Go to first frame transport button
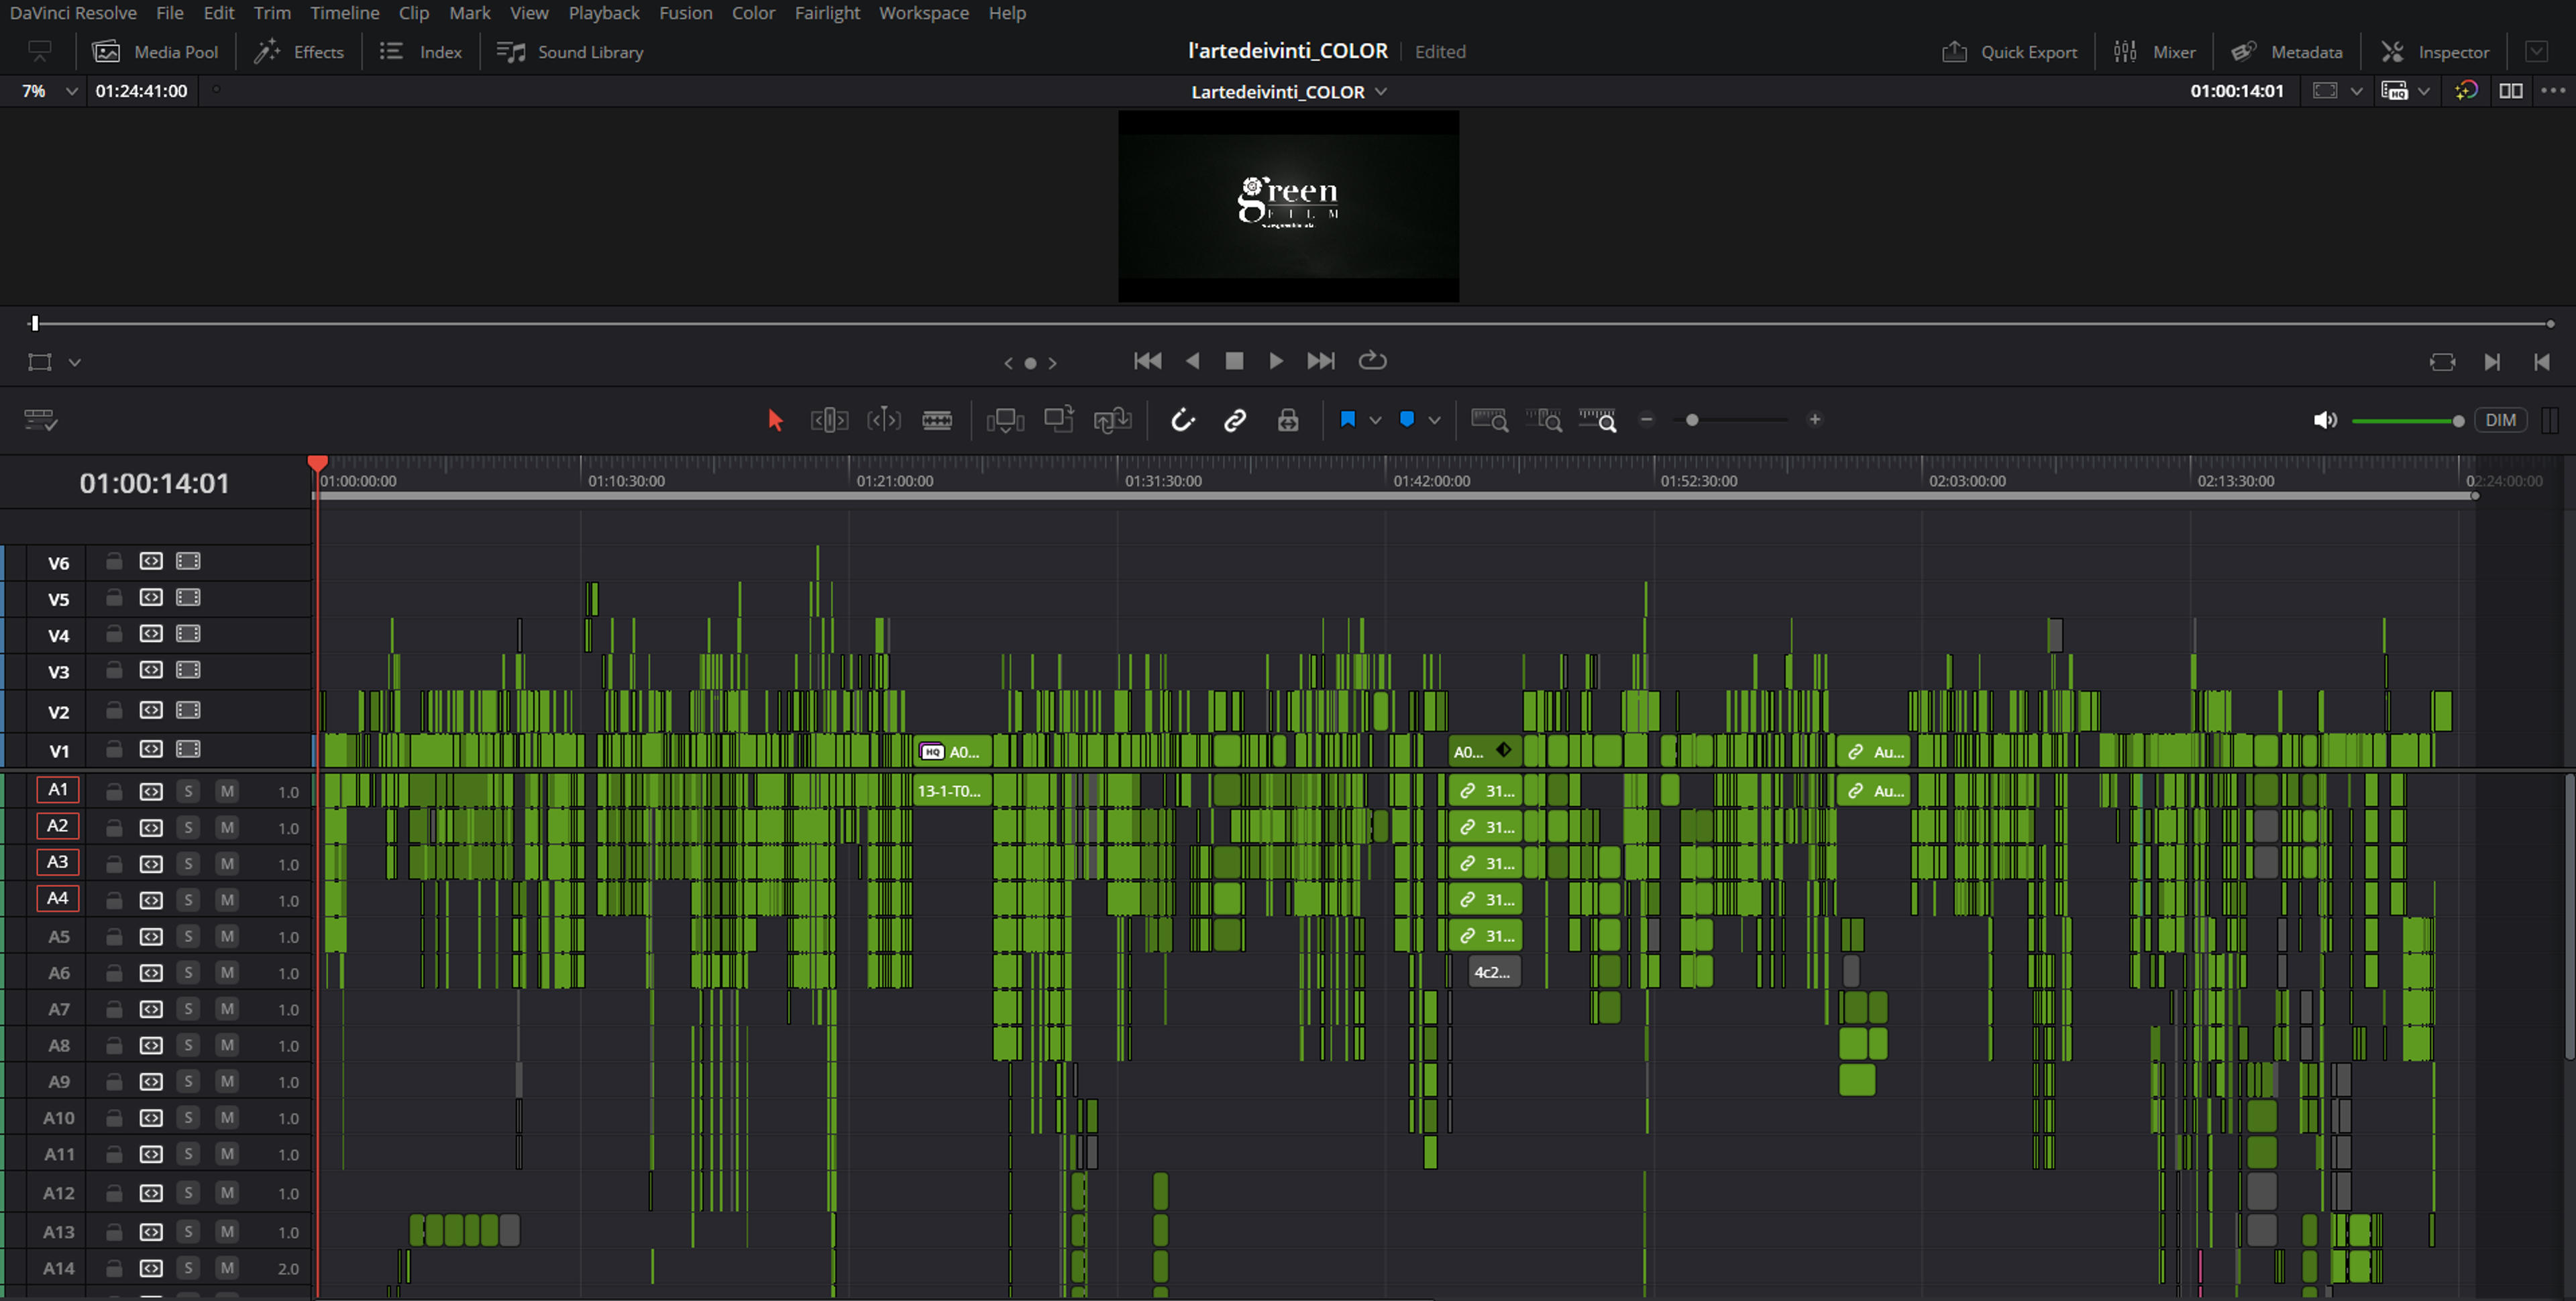The image size is (2576, 1301). tap(1147, 361)
